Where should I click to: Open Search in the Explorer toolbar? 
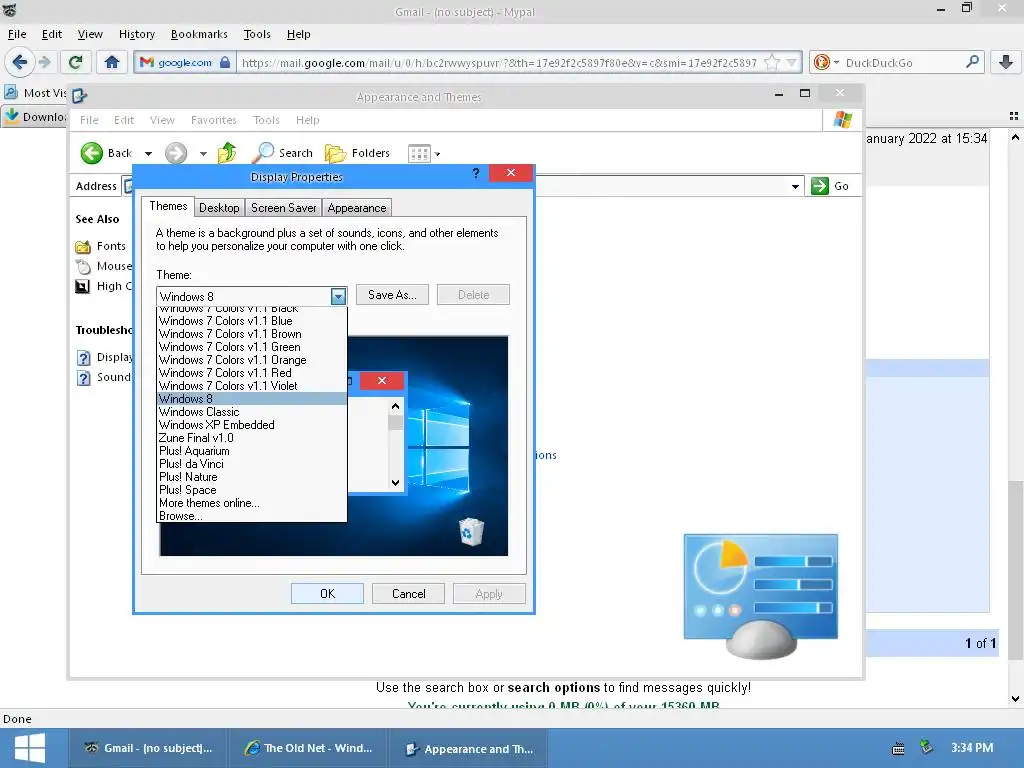(x=282, y=153)
